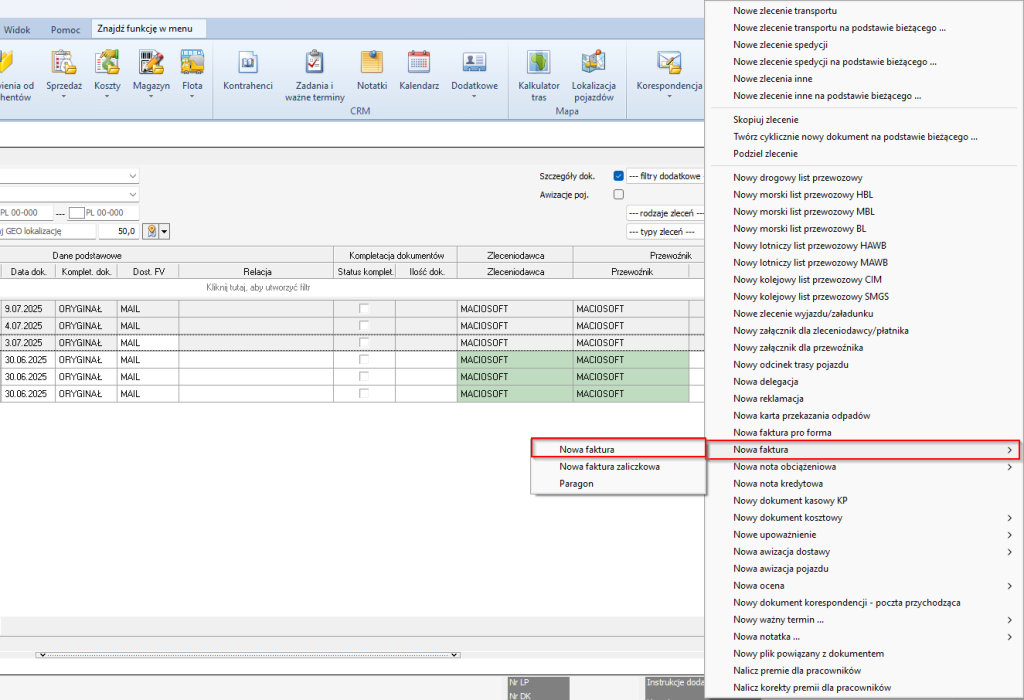
Task: Open the typy zleceń dropdown
Action: coord(664,231)
